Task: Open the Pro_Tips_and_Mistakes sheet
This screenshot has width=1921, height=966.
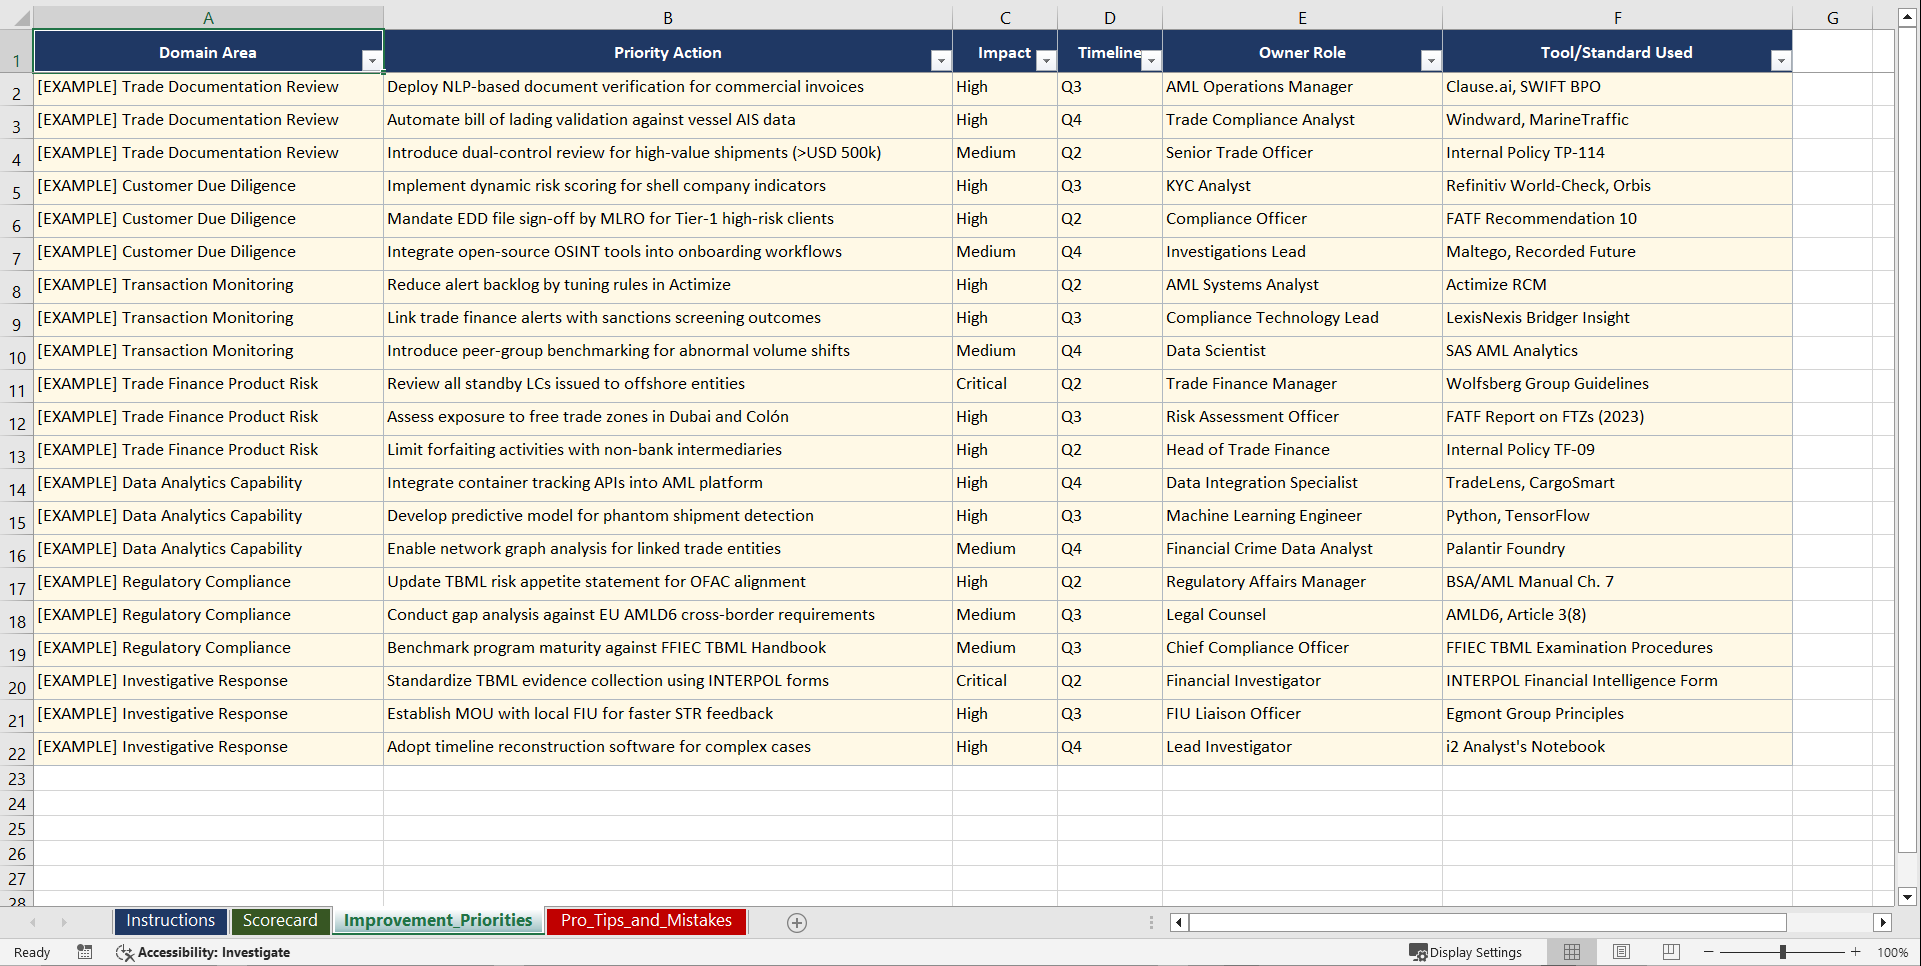Action: click(x=645, y=920)
